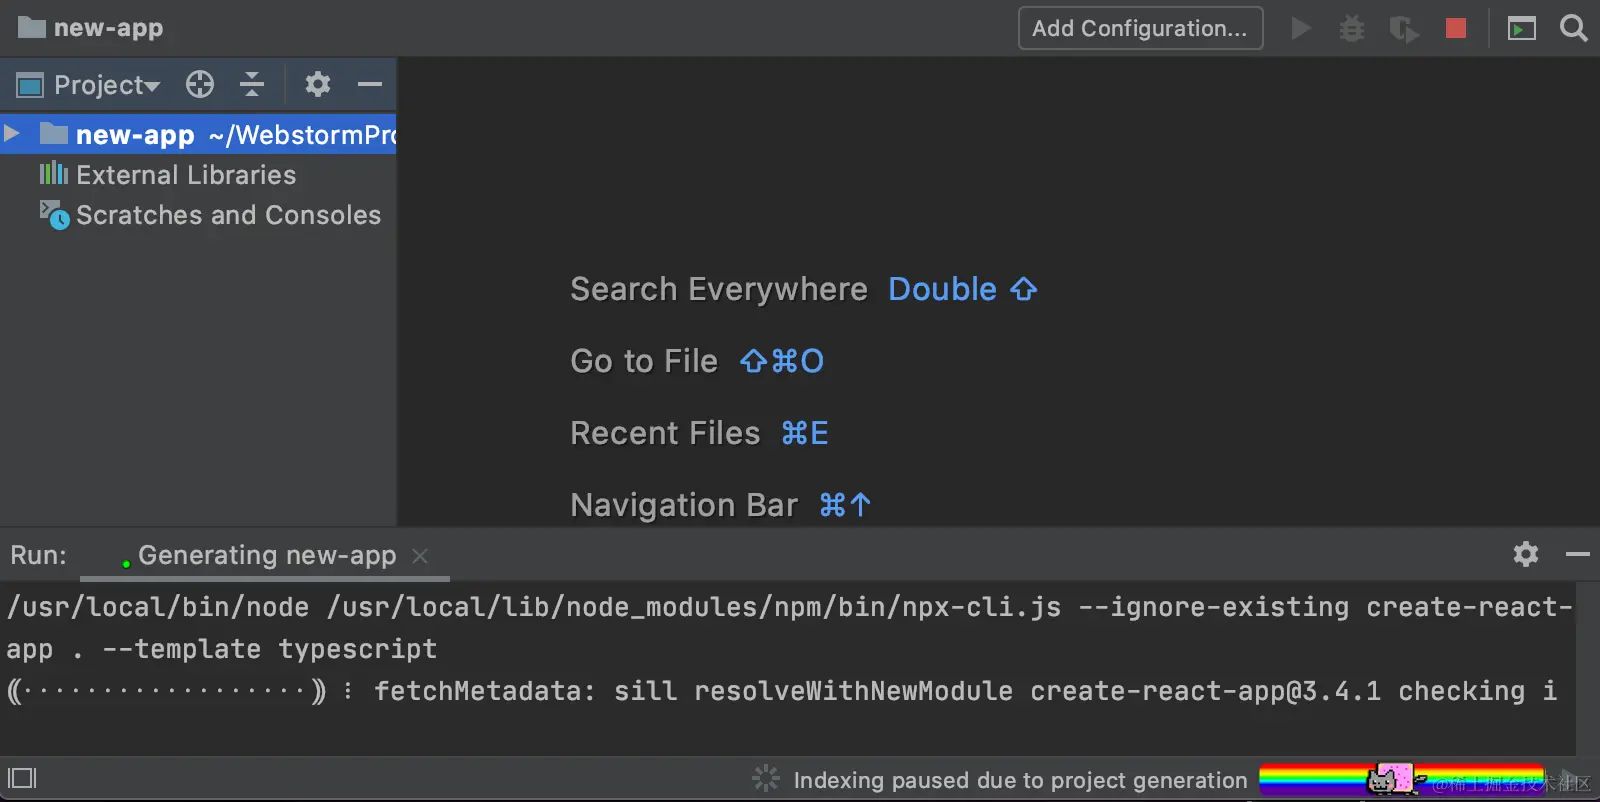This screenshot has height=802, width=1600.
Task: Click the Go to File hint
Action: (644, 361)
